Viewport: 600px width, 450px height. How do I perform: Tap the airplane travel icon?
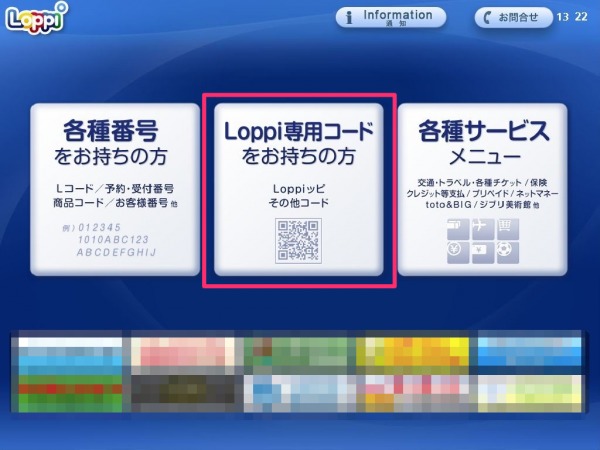pos(483,229)
